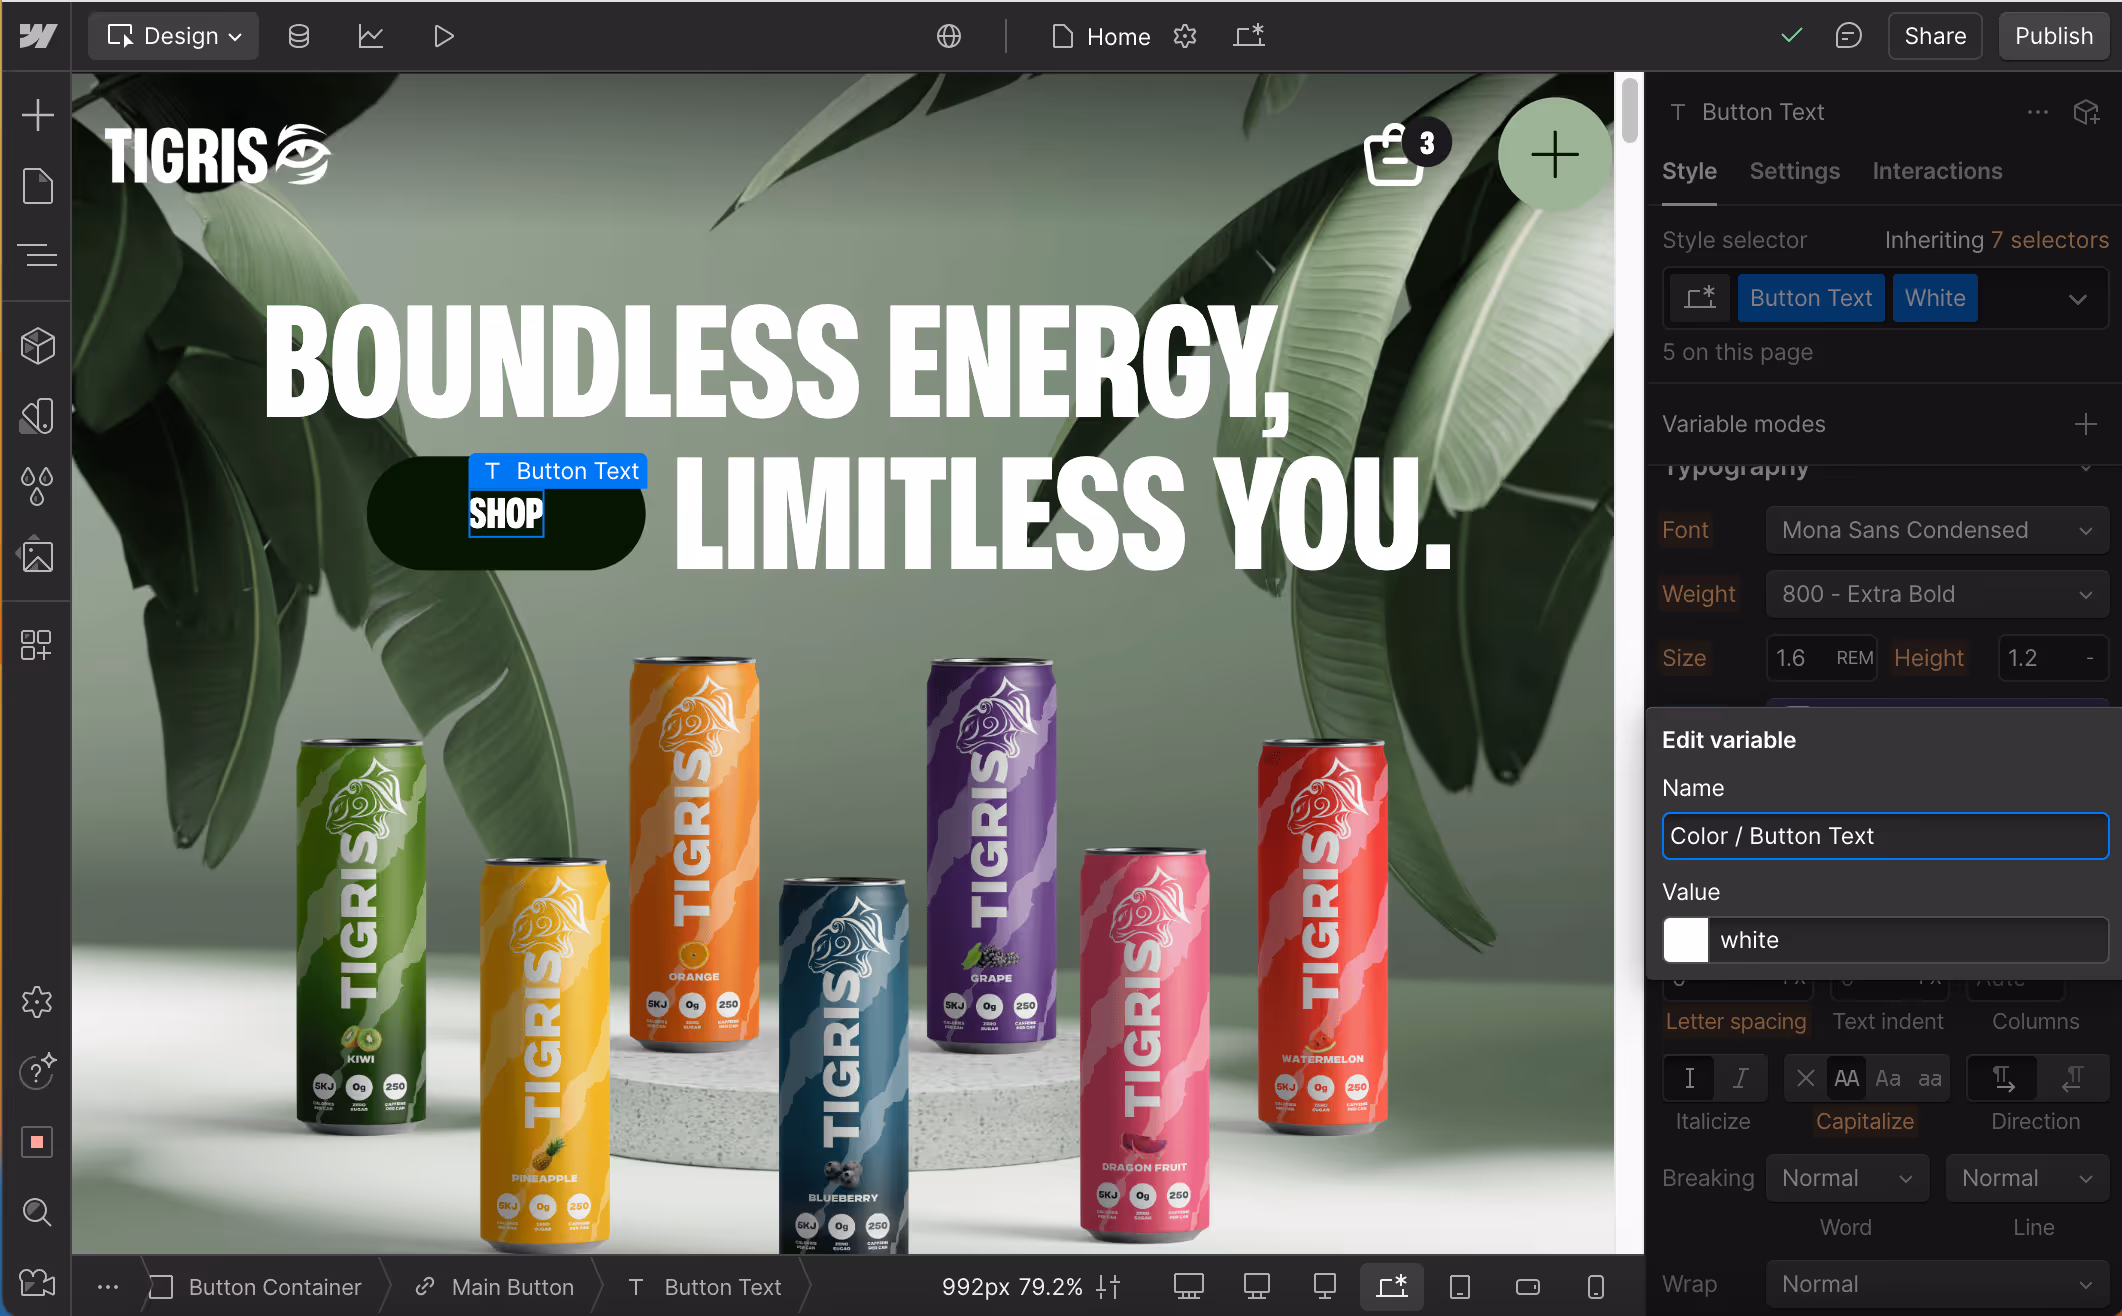Open the localization globe icon
Screen dimensions: 2122x1316
point(949,36)
